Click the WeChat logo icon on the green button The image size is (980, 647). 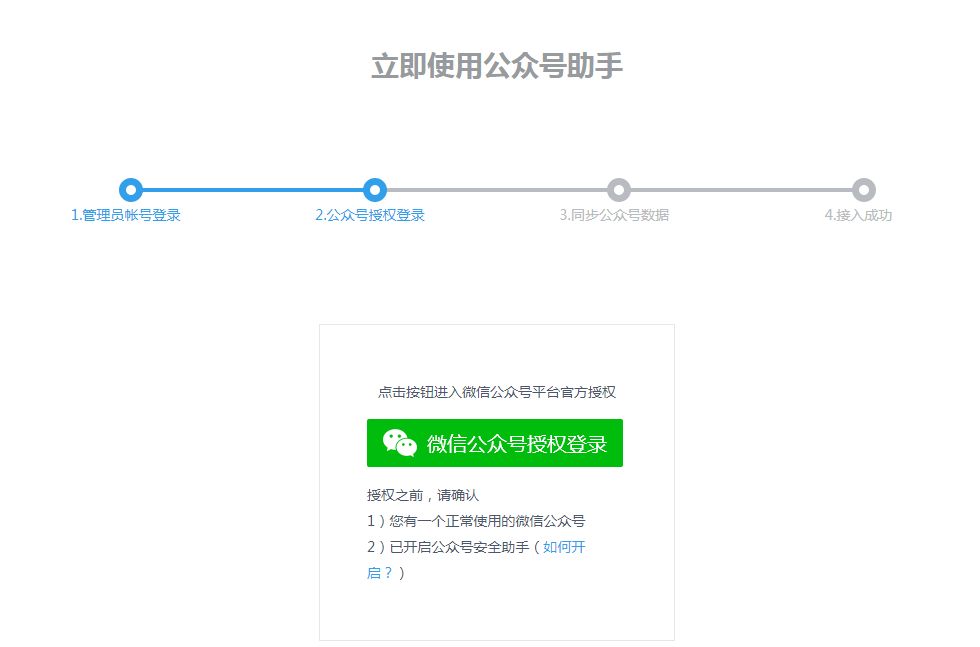[x=400, y=443]
